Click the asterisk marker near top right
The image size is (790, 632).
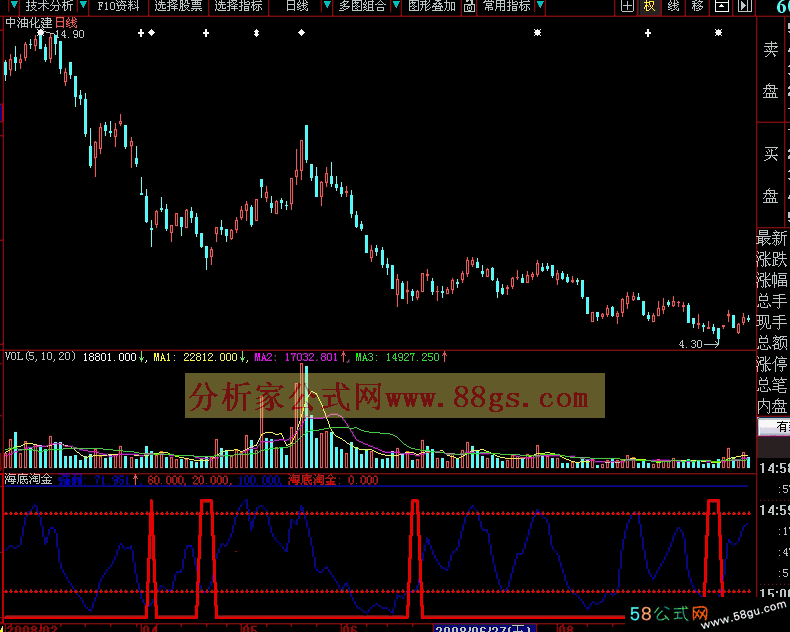click(718, 33)
